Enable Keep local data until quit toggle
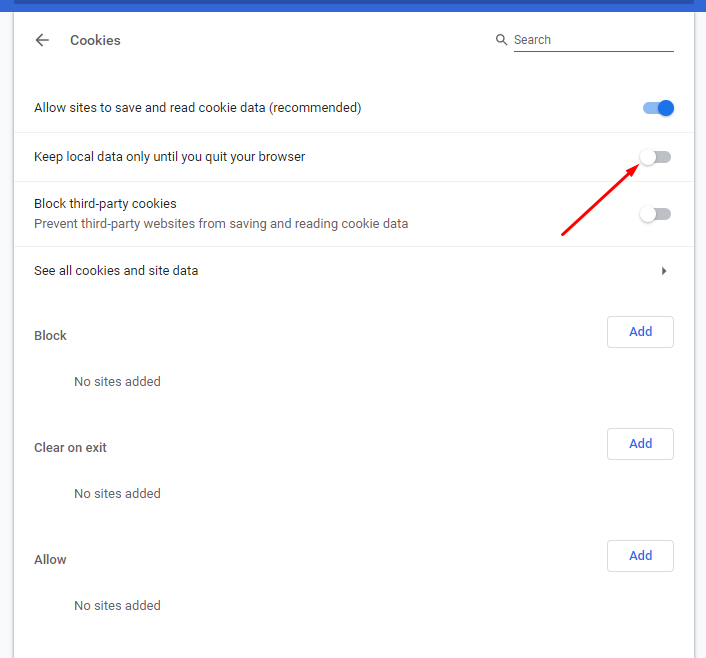 [x=656, y=157]
